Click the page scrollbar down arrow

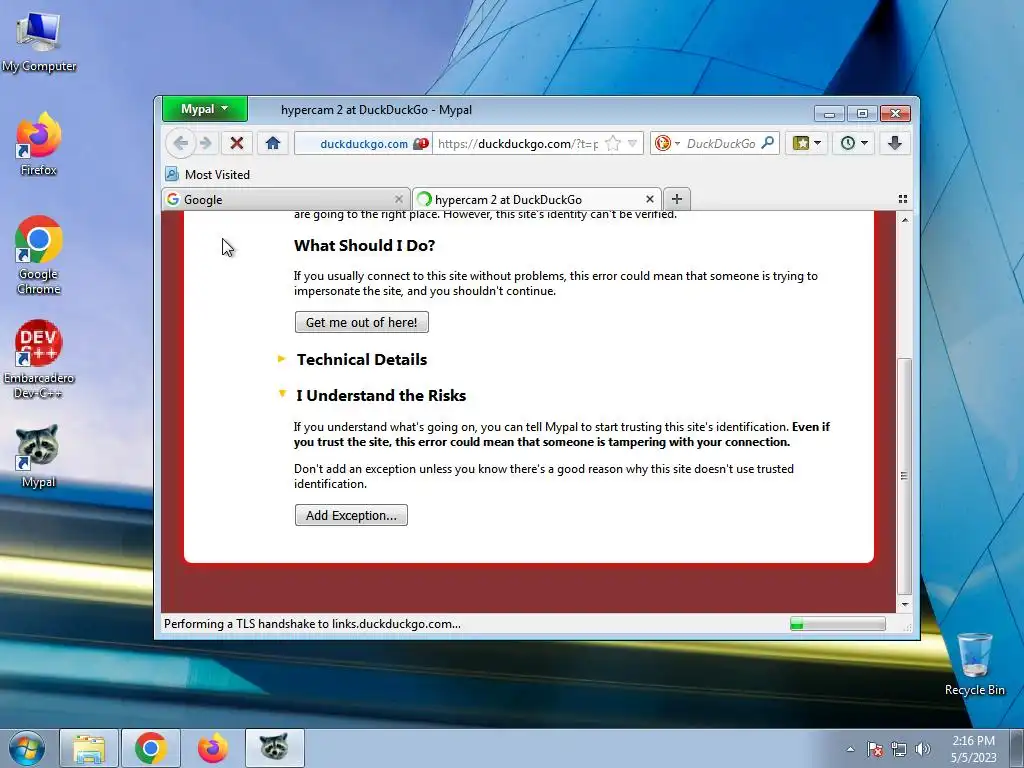[x=904, y=604]
